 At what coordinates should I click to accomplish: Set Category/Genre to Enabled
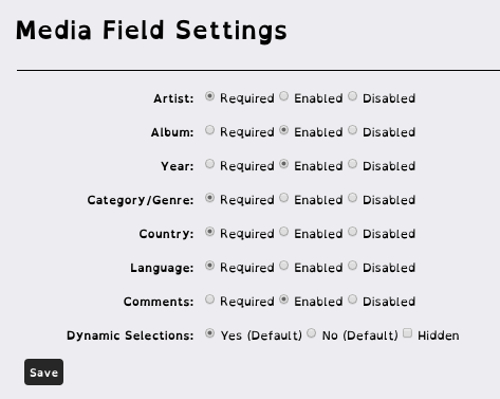point(284,198)
